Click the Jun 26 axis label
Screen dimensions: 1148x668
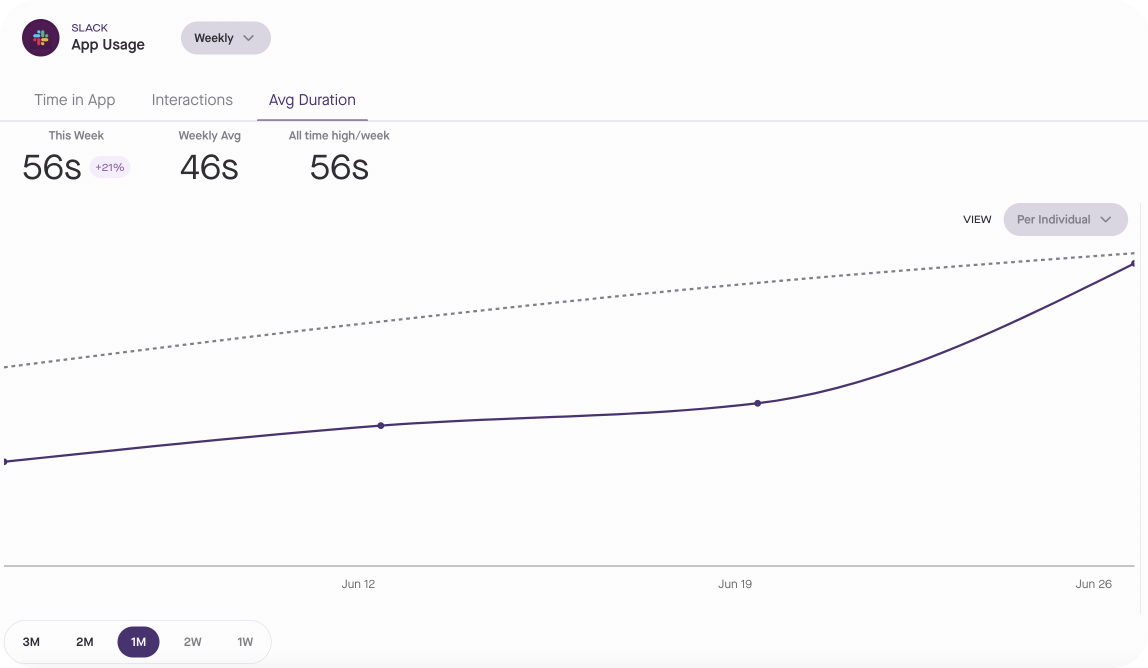1095,584
